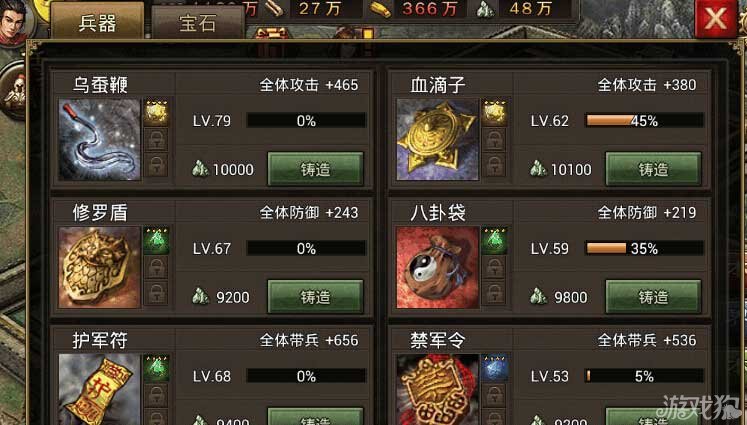Select the 护军符 yellow talisman image
Viewport: 747px width, 425px height.
tap(100, 389)
